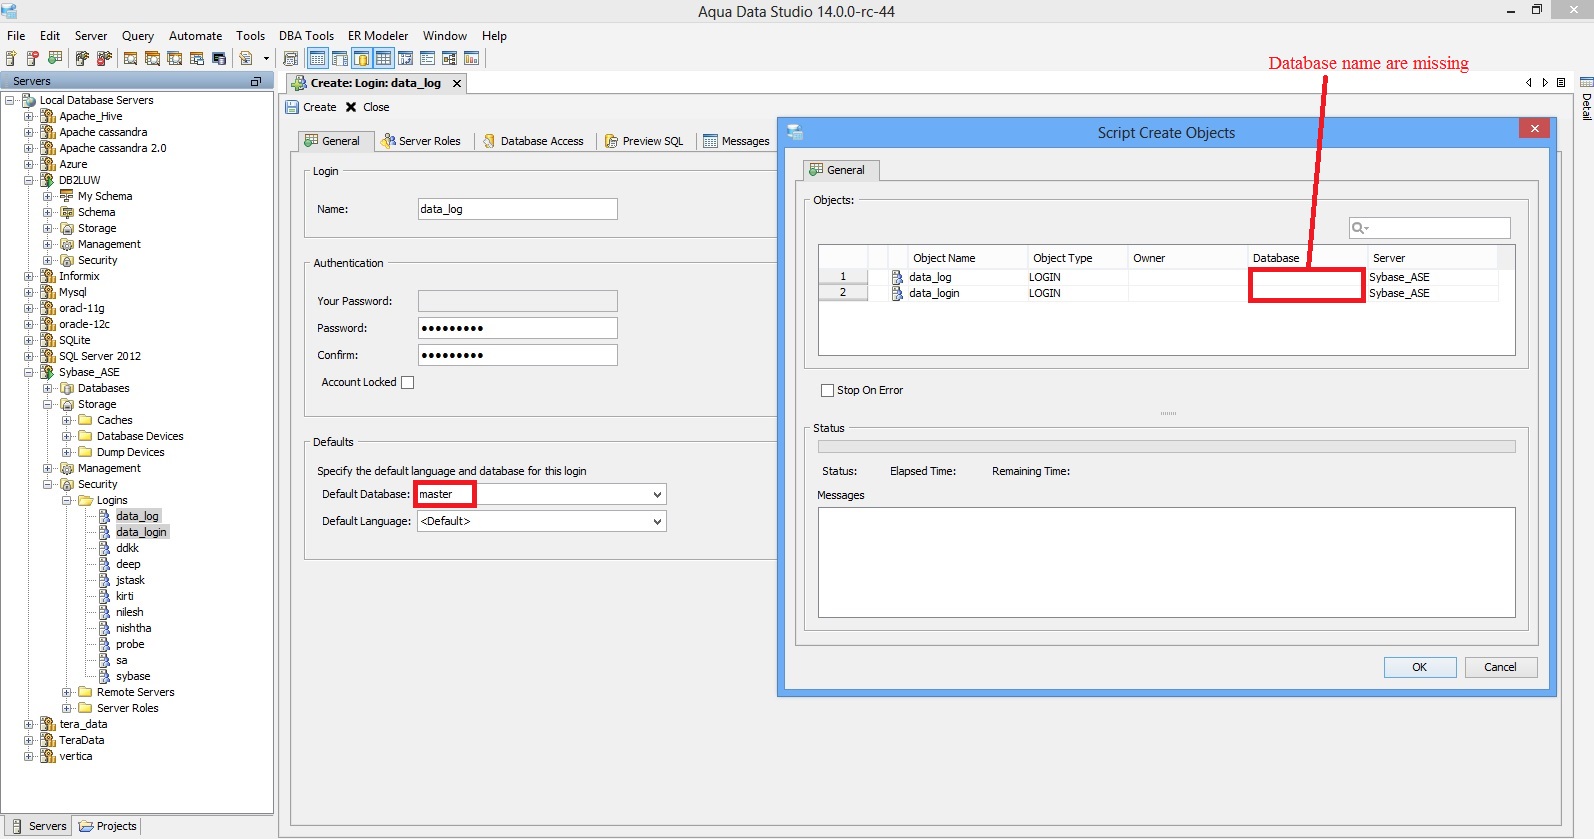
Task: Switch to the Database Access tab
Action: click(533, 141)
